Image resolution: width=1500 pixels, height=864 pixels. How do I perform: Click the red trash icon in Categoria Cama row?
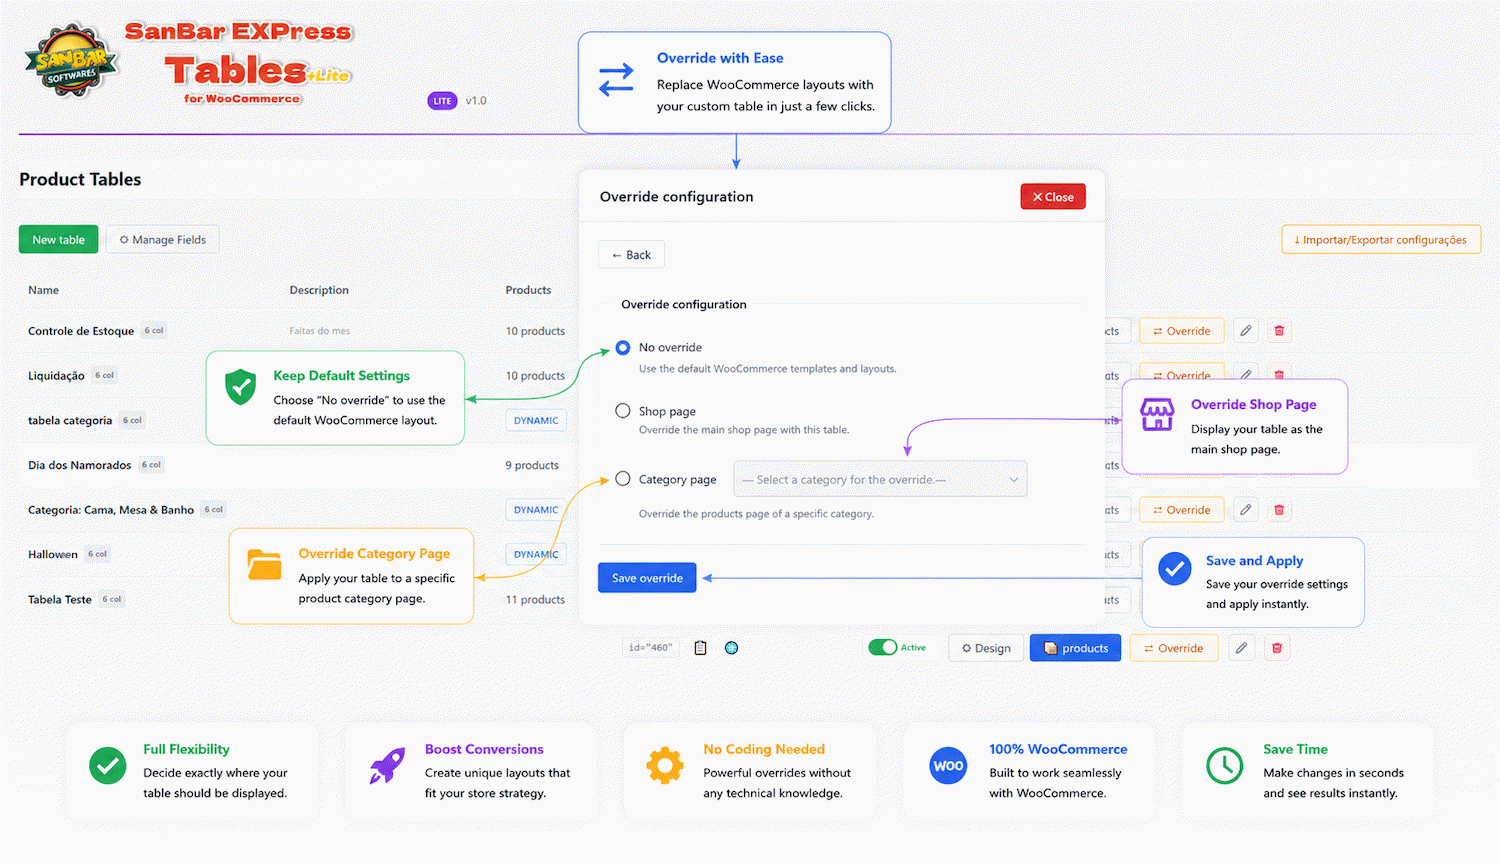pyautogui.click(x=1279, y=510)
